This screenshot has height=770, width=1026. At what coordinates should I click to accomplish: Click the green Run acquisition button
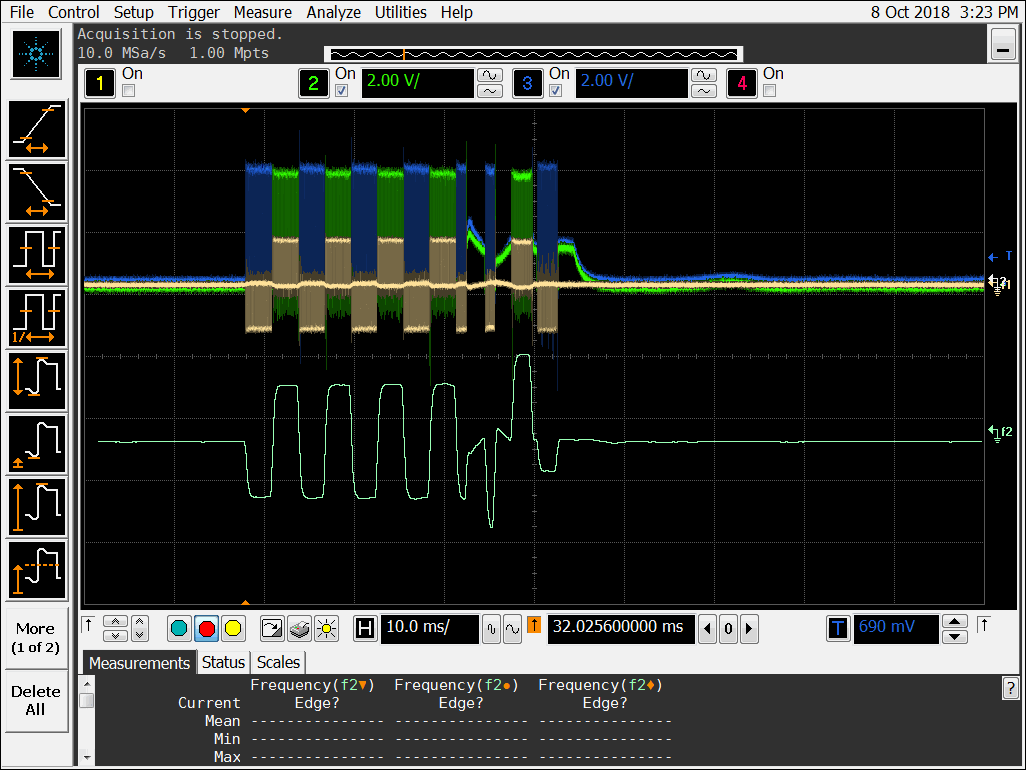[x=179, y=629]
